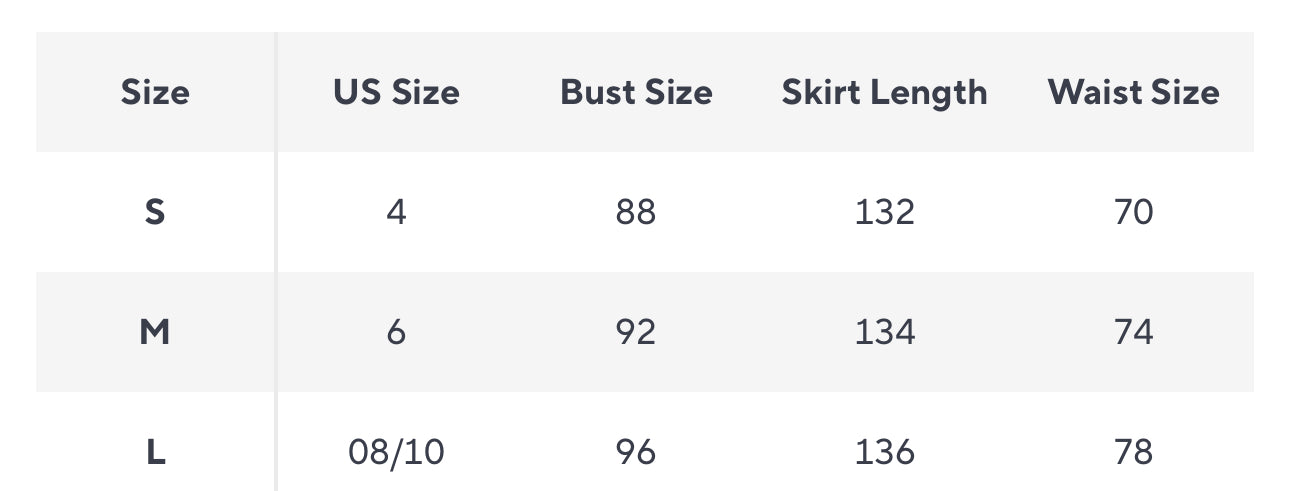Click US size 6 in the M row

click(x=396, y=332)
